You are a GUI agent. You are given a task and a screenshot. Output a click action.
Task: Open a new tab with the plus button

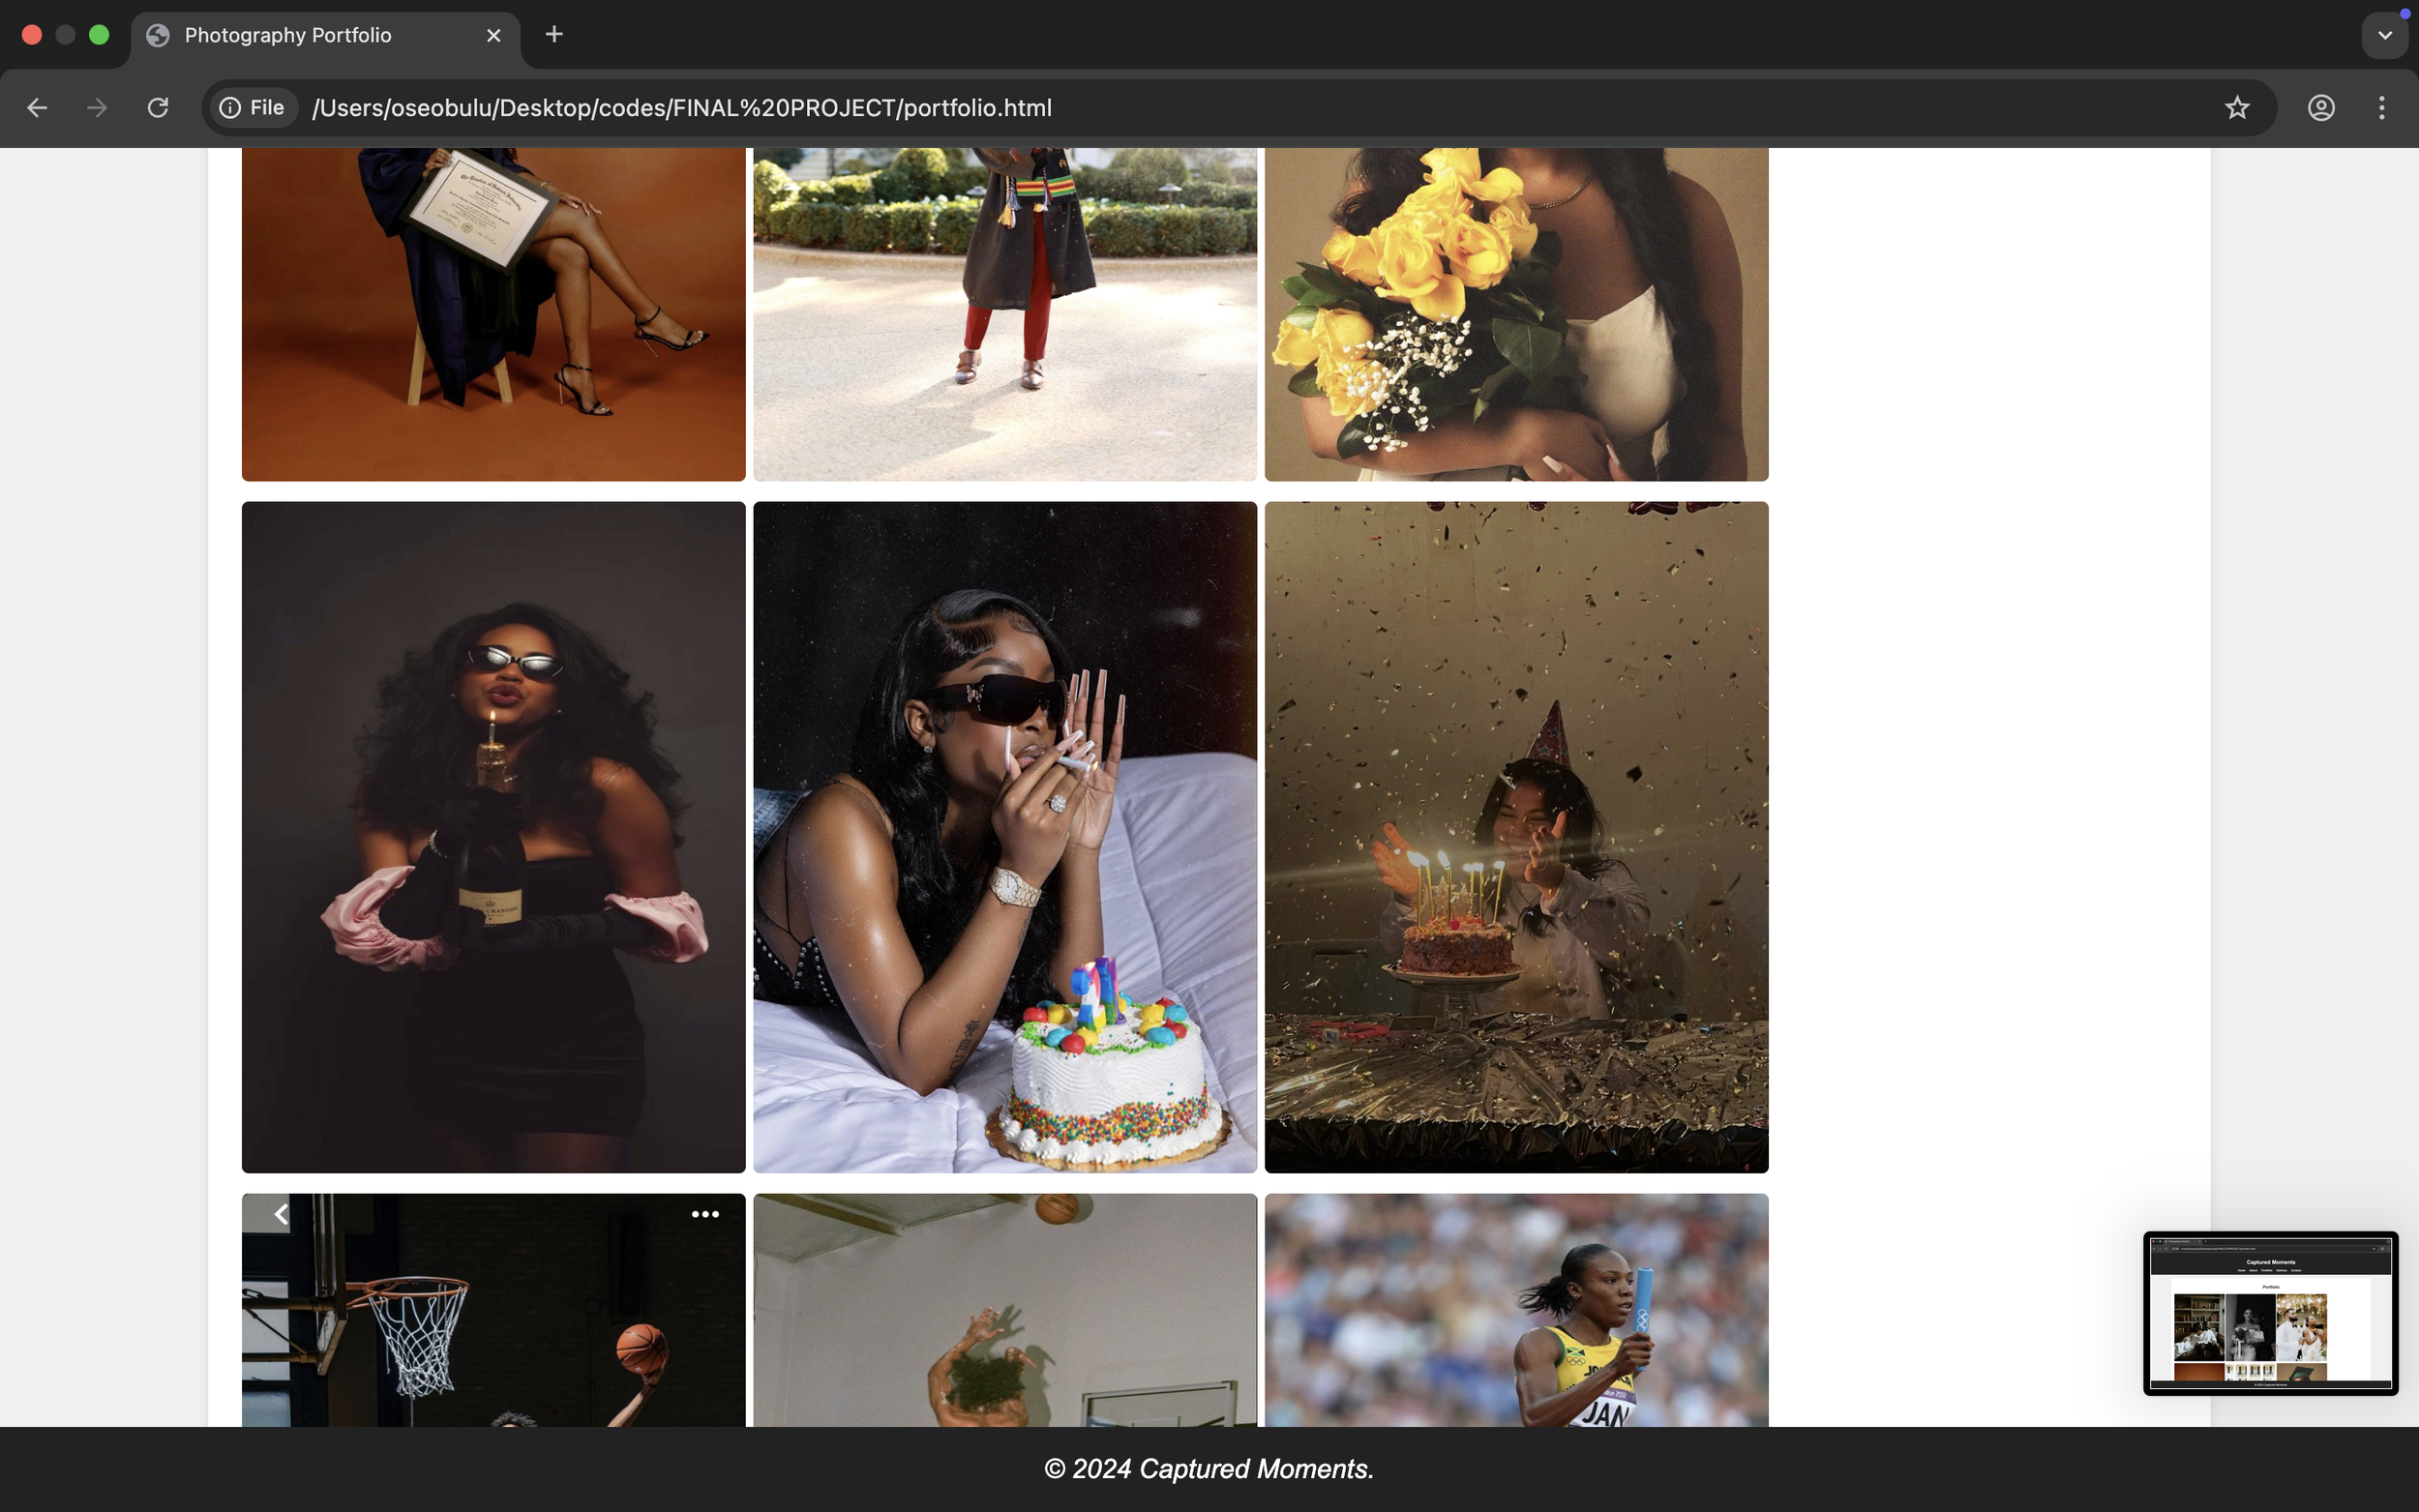pos(554,35)
